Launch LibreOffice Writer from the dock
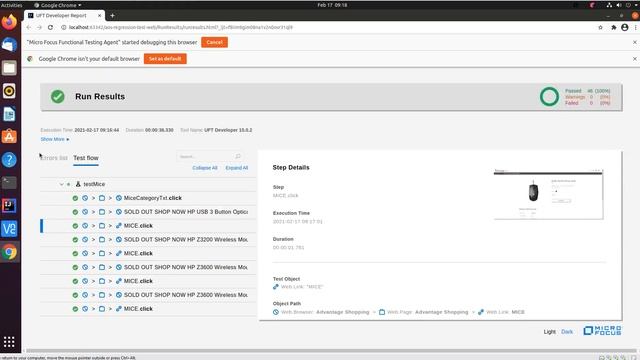This screenshot has height=360, width=640. [x=9, y=114]
